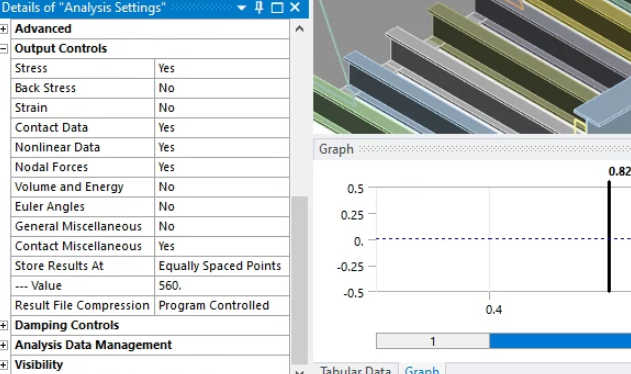Click the Result File Compression label
The height and width of the screenshot is (374, 631).
click(82, 306)
